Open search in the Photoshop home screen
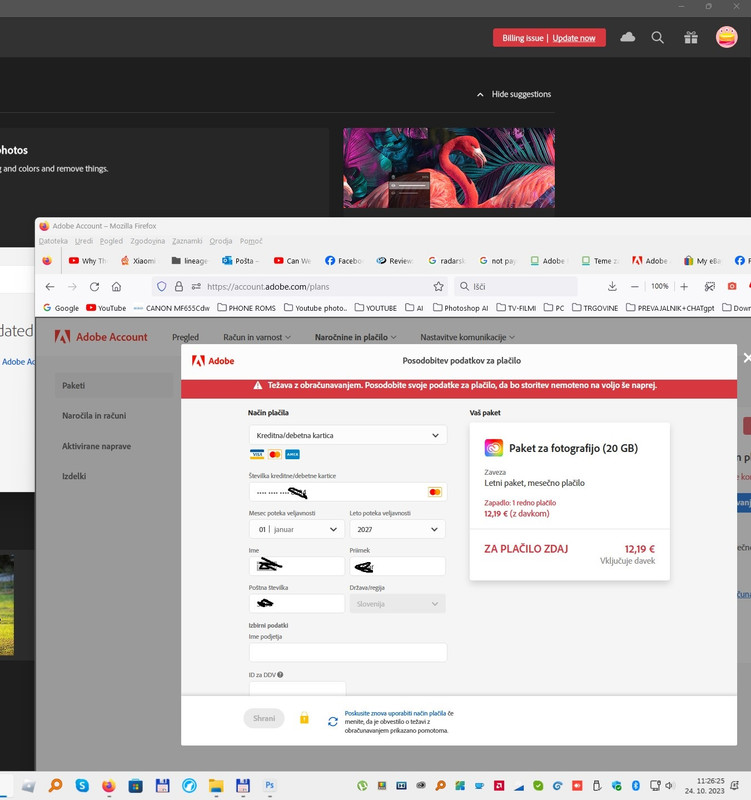 click(x=658, y=37)
